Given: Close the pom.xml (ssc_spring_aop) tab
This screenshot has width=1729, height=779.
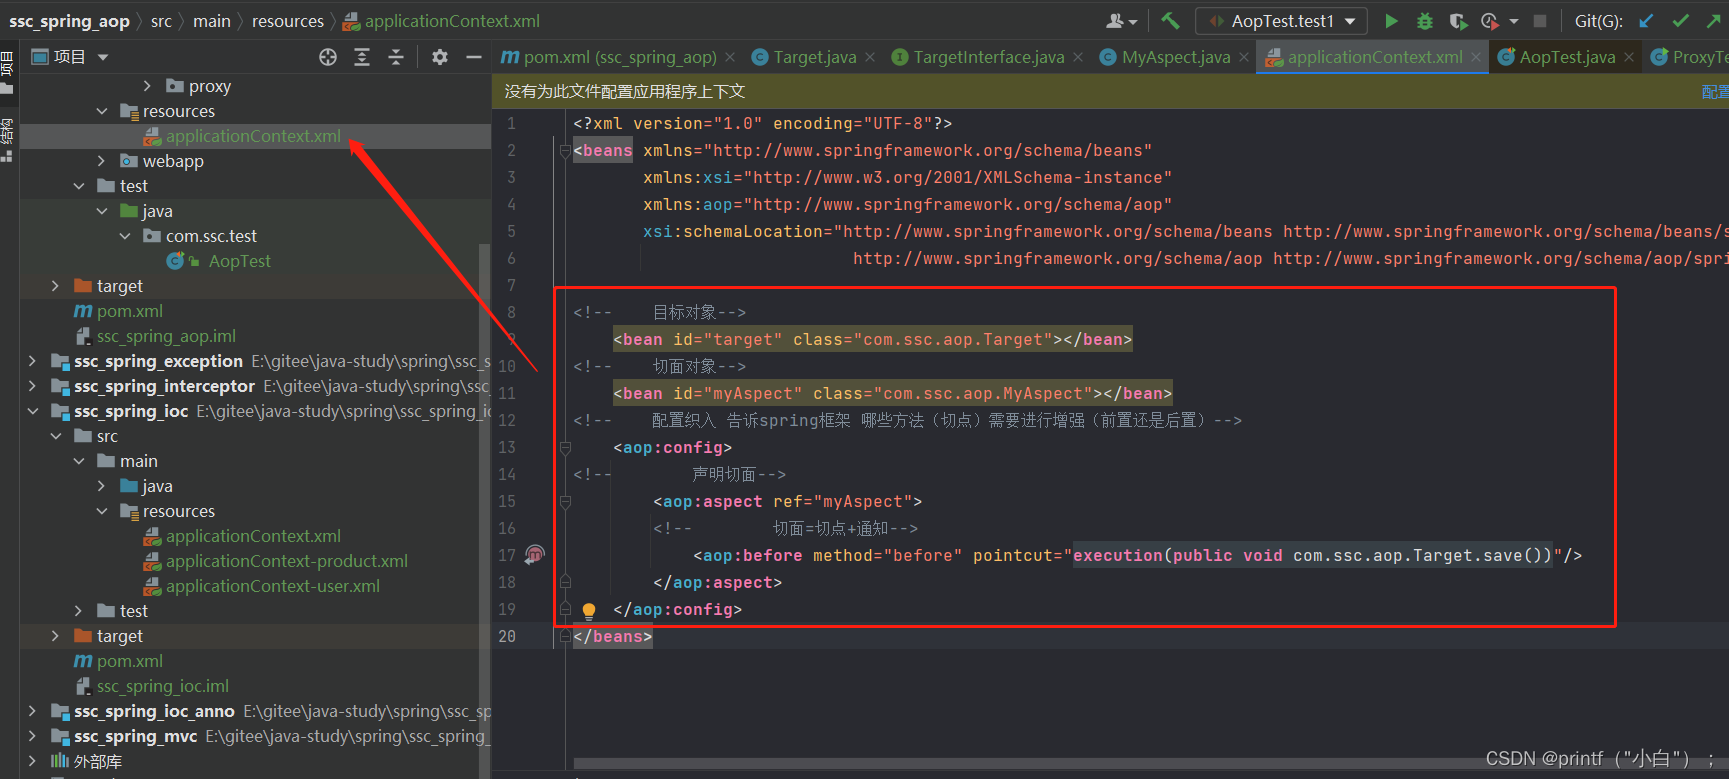Looking at the screenshot, I should (730, 57).
